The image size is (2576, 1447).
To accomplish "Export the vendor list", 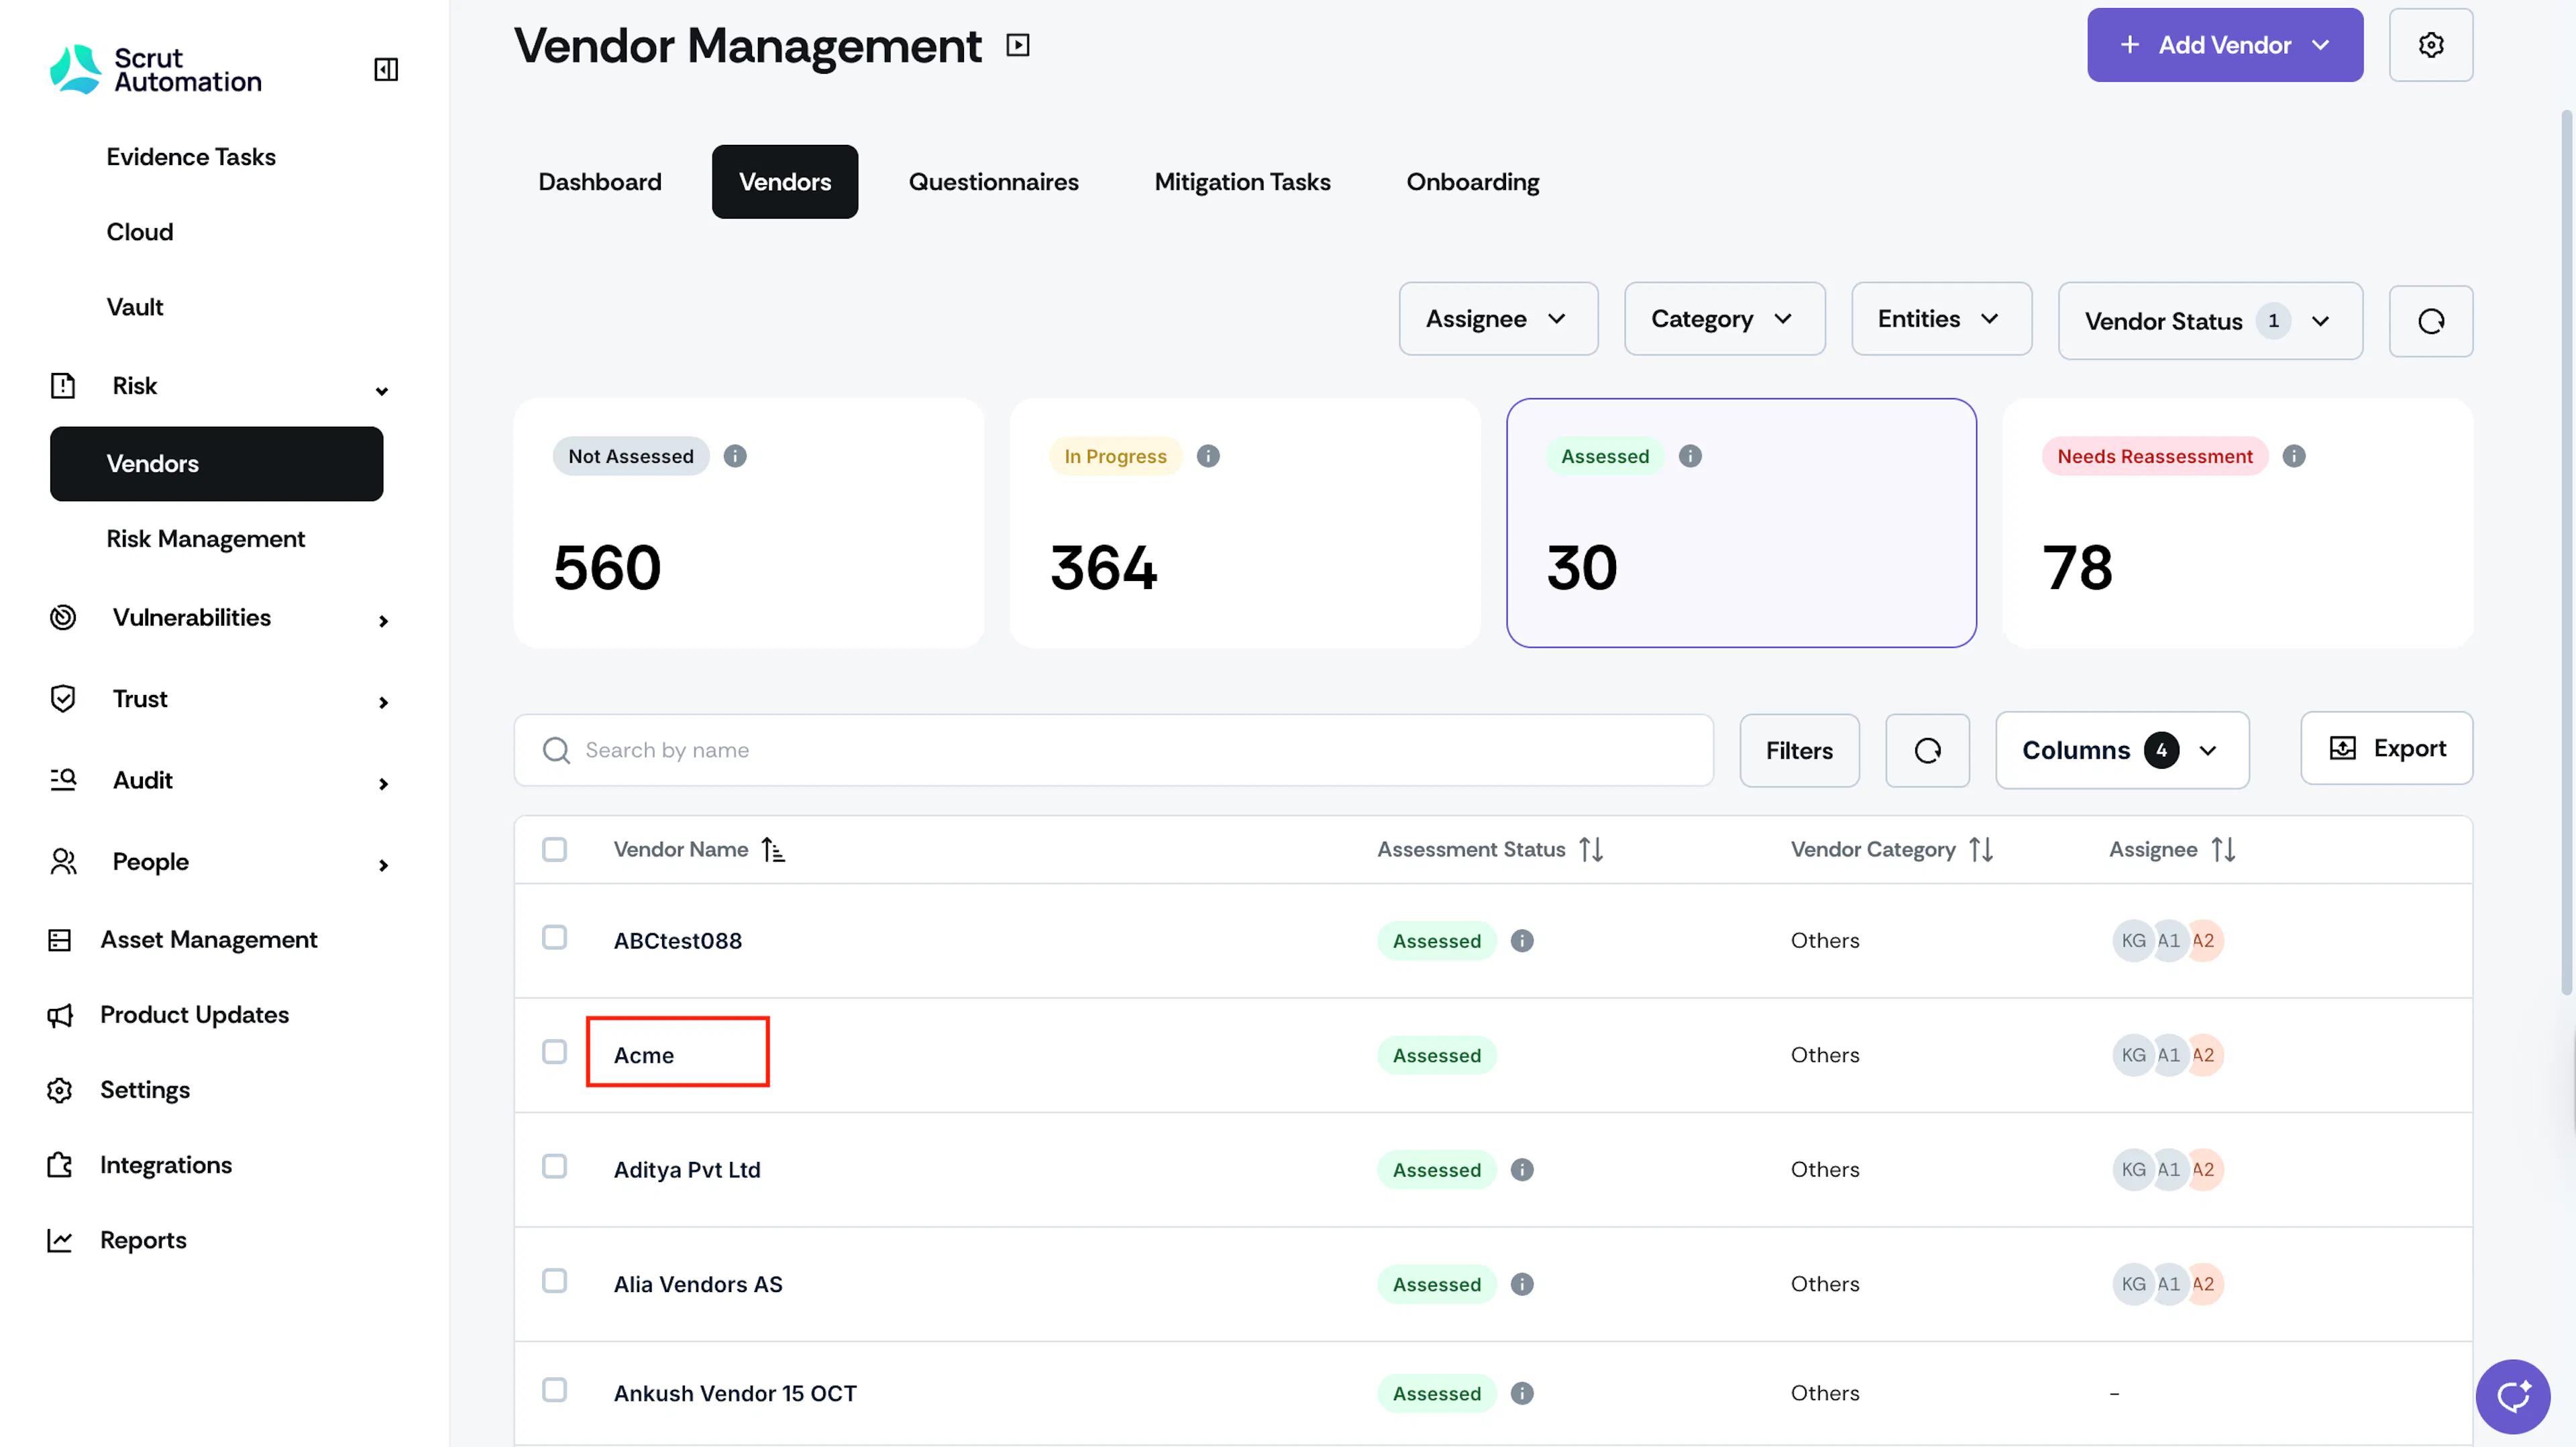I will pos(2386,748).
